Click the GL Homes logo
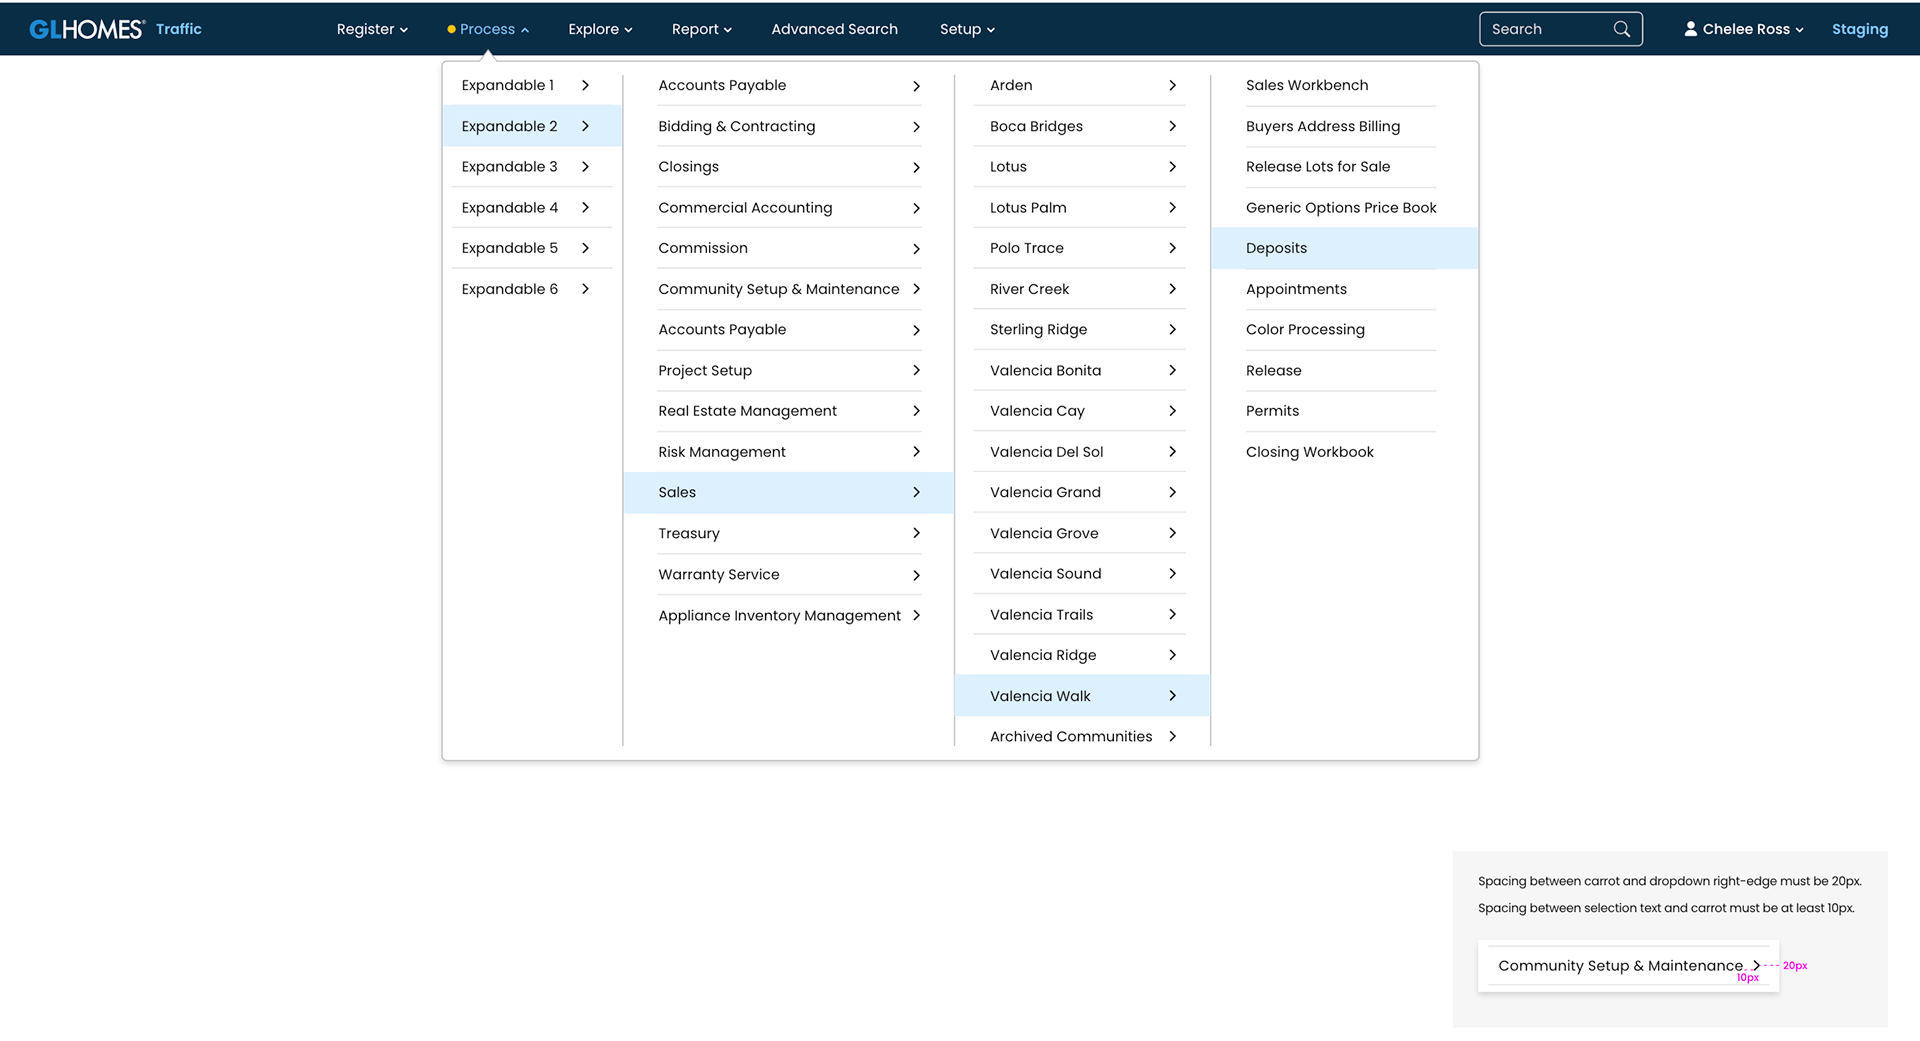This screenshot has height=1041, width=1920. (x=87, y=29)
